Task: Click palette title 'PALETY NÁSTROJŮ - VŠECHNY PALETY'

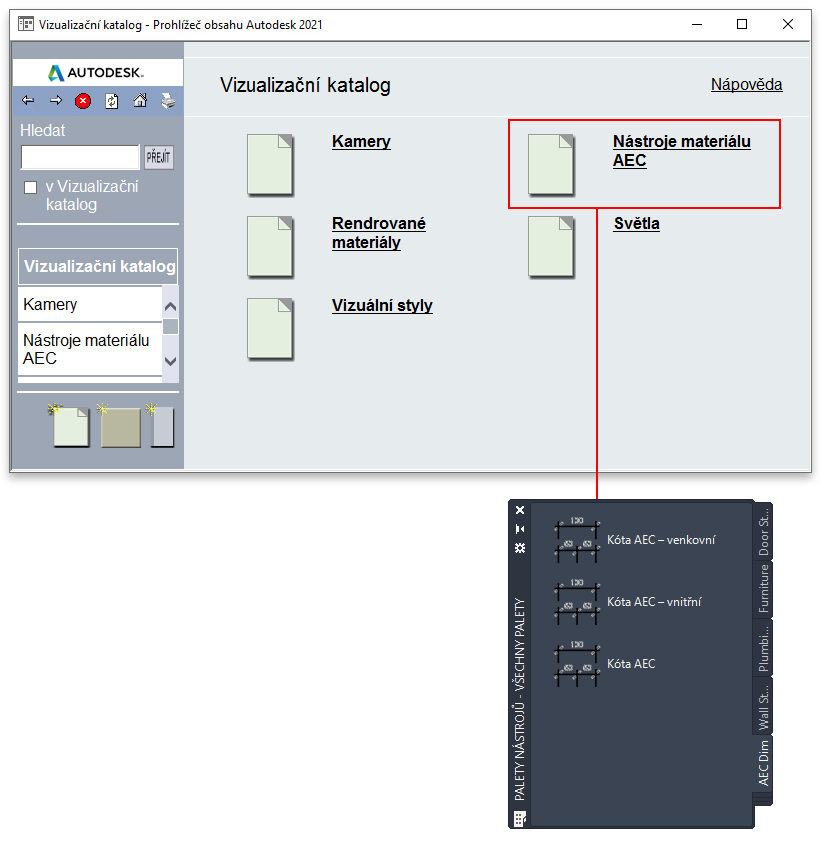Action: (520, 699)
